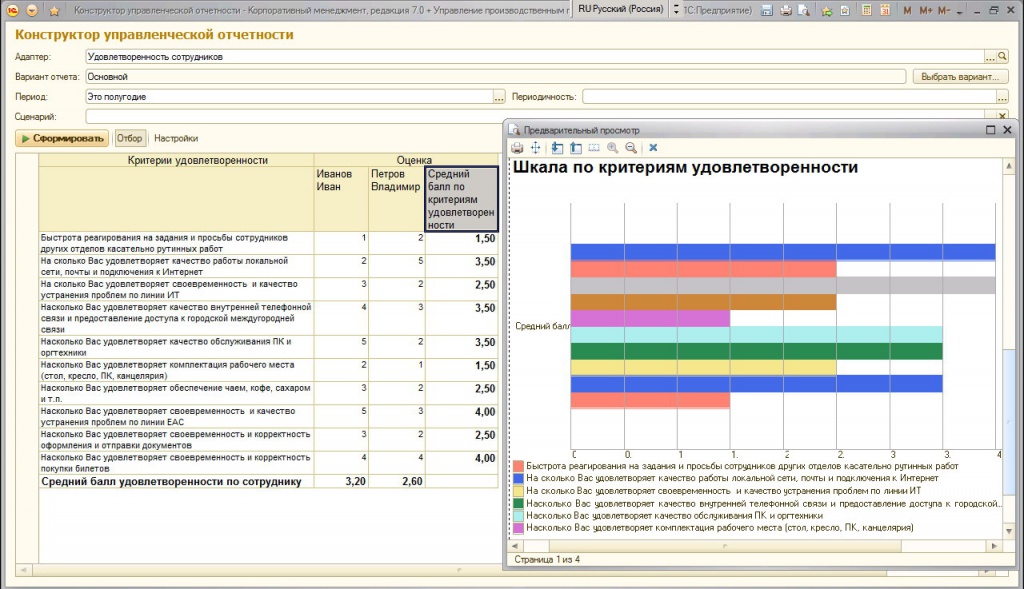Clear the Сценарий field with its X
The width and height of the screenshot is (1024, 589).
(1002, 117)
